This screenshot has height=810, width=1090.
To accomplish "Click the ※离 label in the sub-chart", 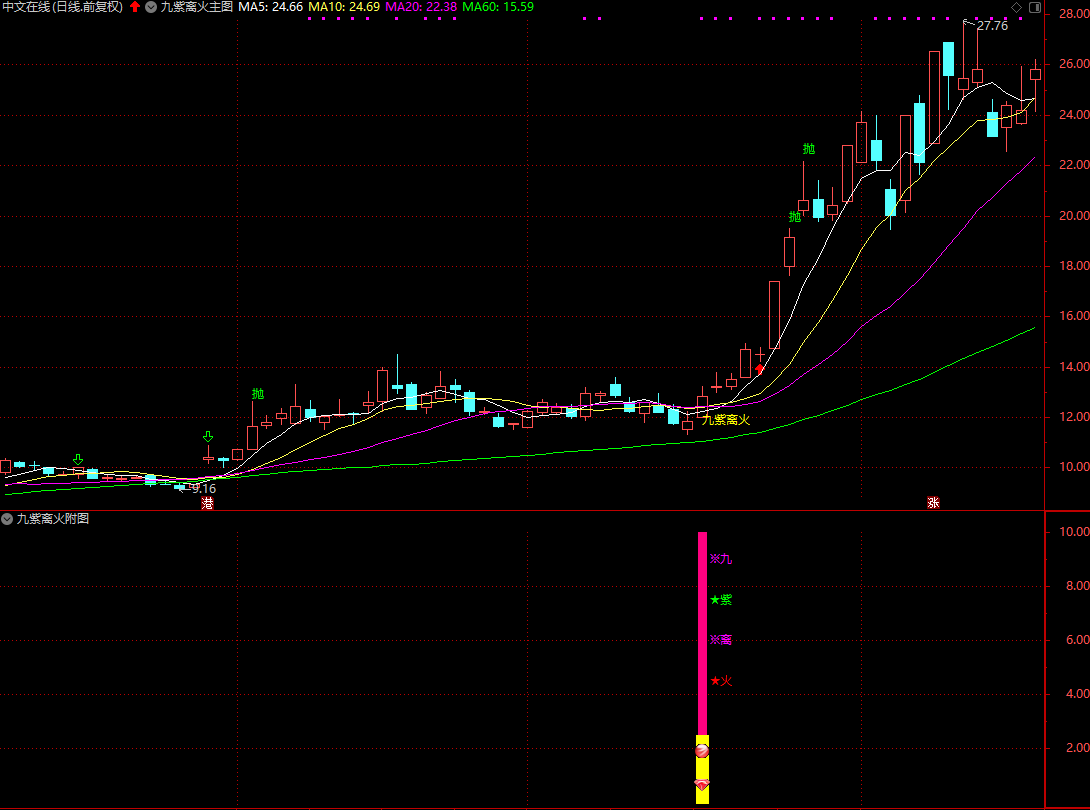I will 721,640.
